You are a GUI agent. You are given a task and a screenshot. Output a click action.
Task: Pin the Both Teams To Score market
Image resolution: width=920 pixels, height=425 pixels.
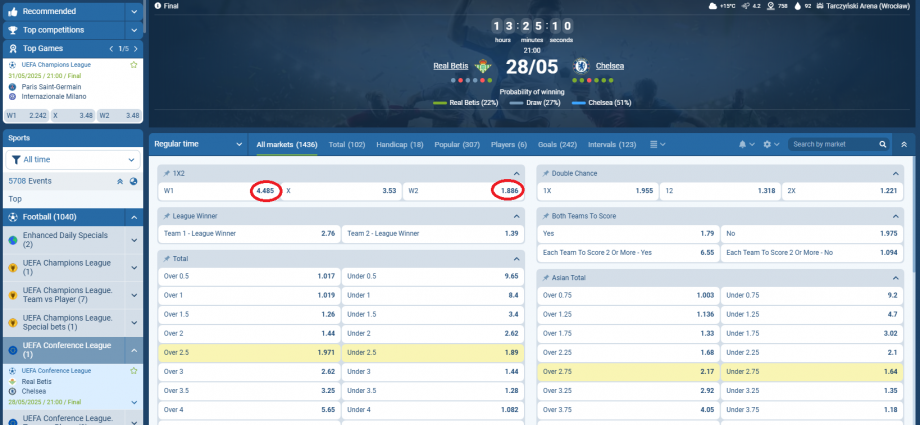tap(546, 216)
